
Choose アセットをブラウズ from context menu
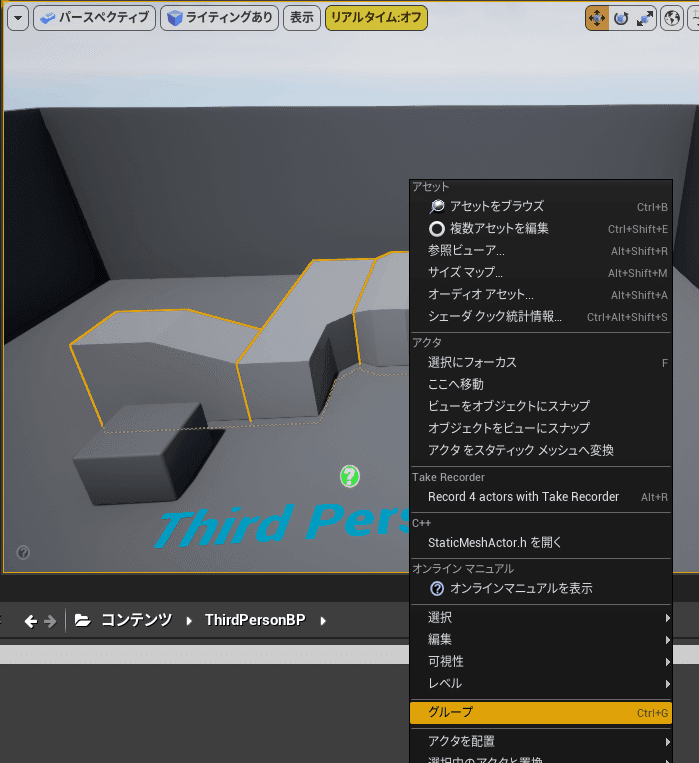[x=541, y=206]
